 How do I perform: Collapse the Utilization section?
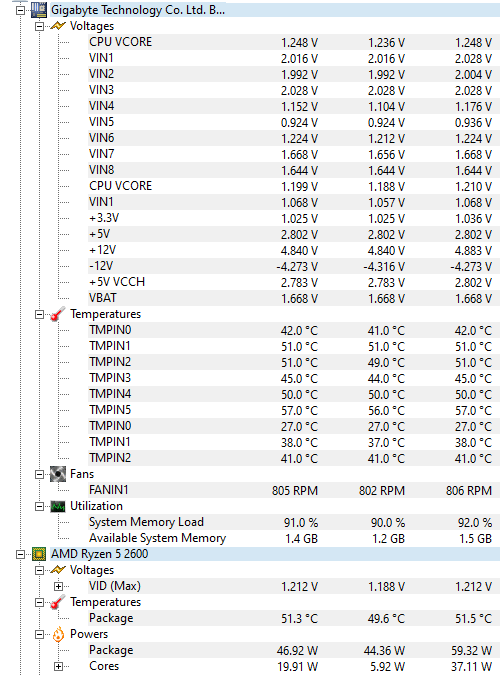click(x=39, y=507)
